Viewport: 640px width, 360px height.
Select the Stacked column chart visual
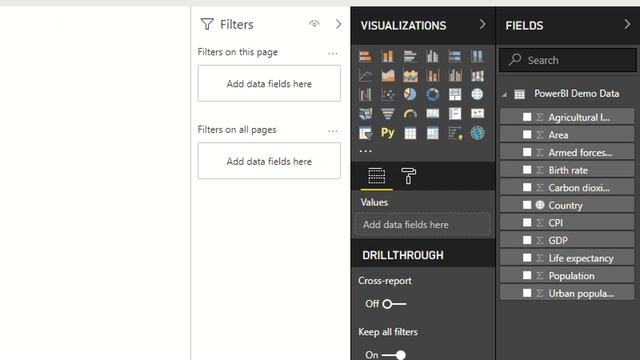(x=388, y=56)
